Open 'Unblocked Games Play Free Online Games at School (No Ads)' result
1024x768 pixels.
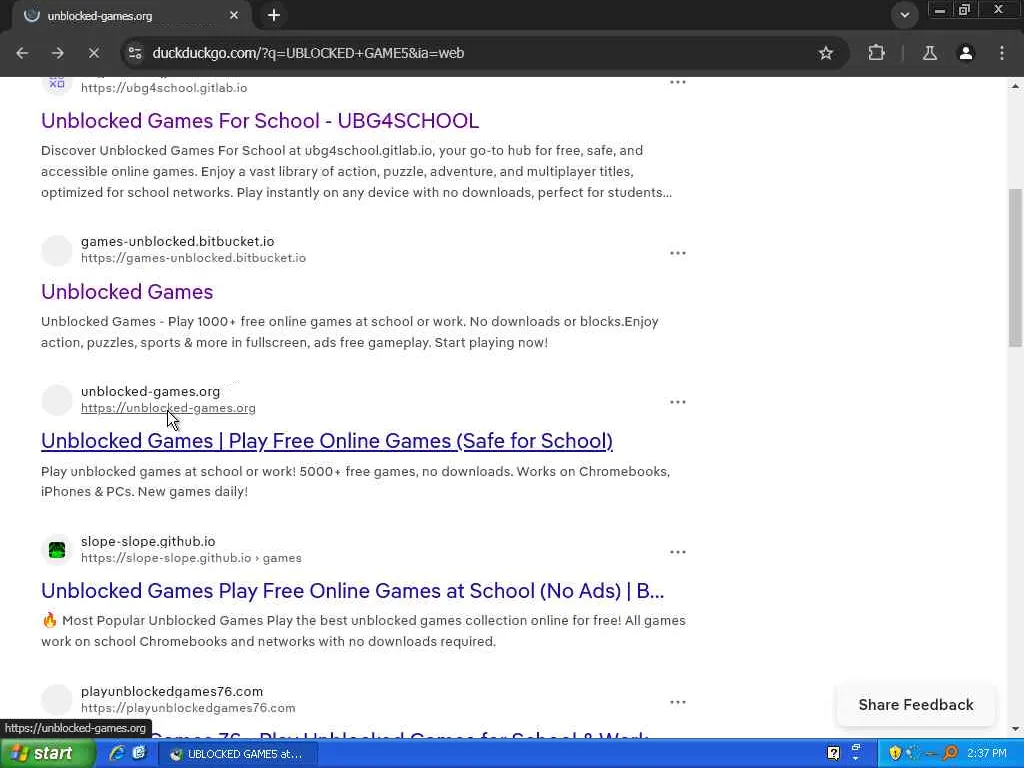(x=353, y=591)
